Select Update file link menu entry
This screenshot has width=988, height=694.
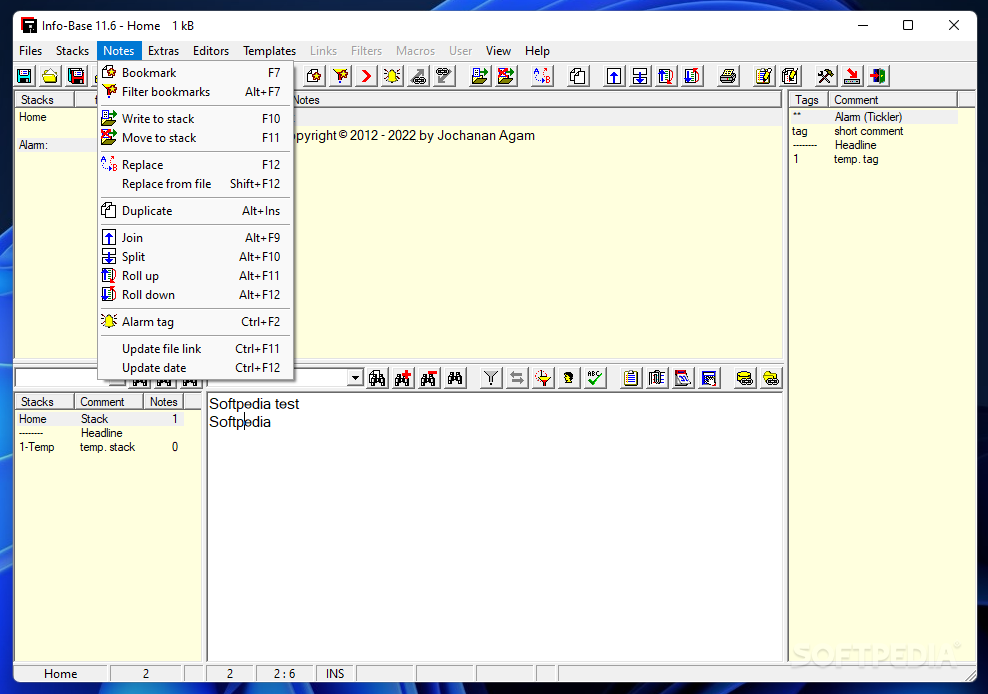click(196, 349)
